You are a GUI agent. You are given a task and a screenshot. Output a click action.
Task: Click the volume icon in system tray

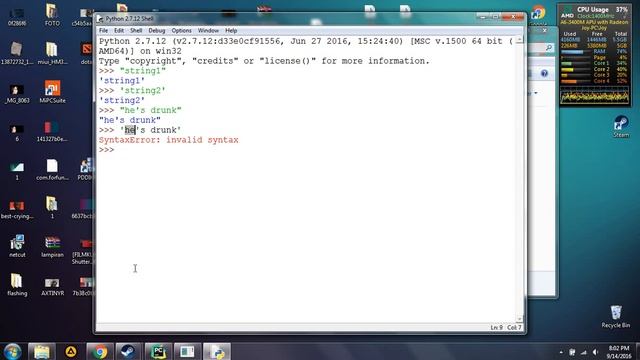(596, 352)
